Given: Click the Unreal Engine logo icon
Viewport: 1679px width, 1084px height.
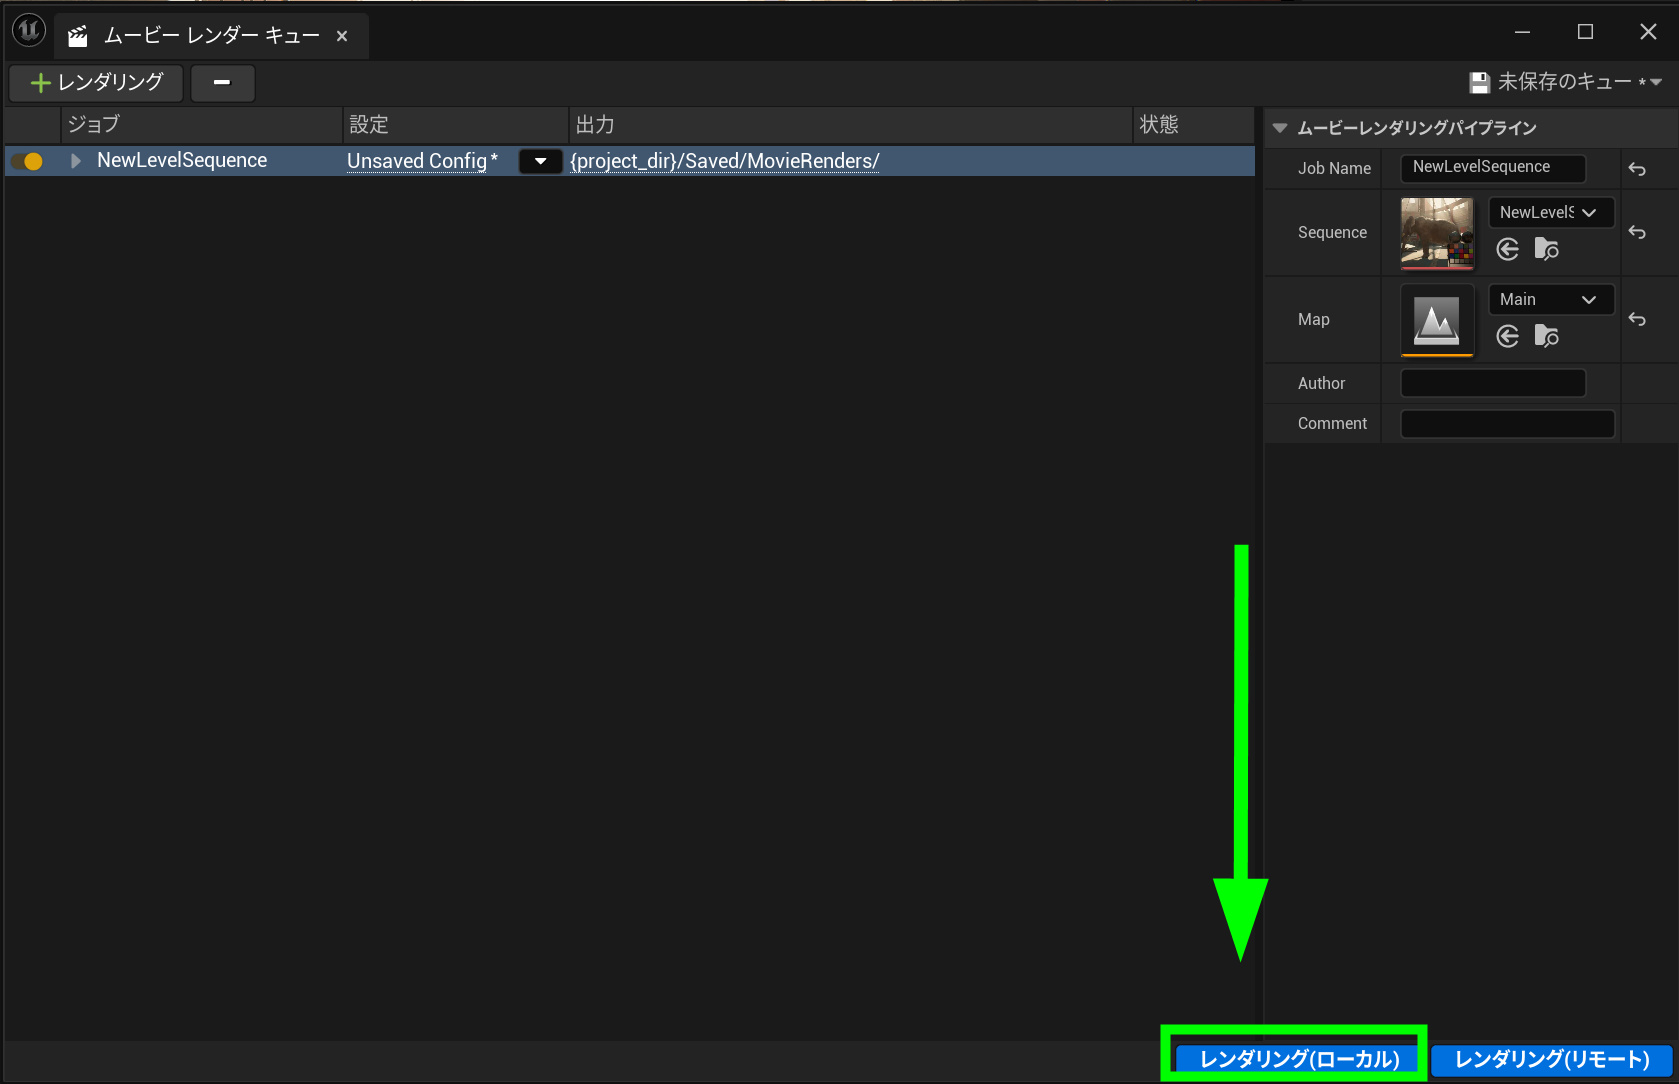Looking at the screenshot, I should click(x=29, y=31).
